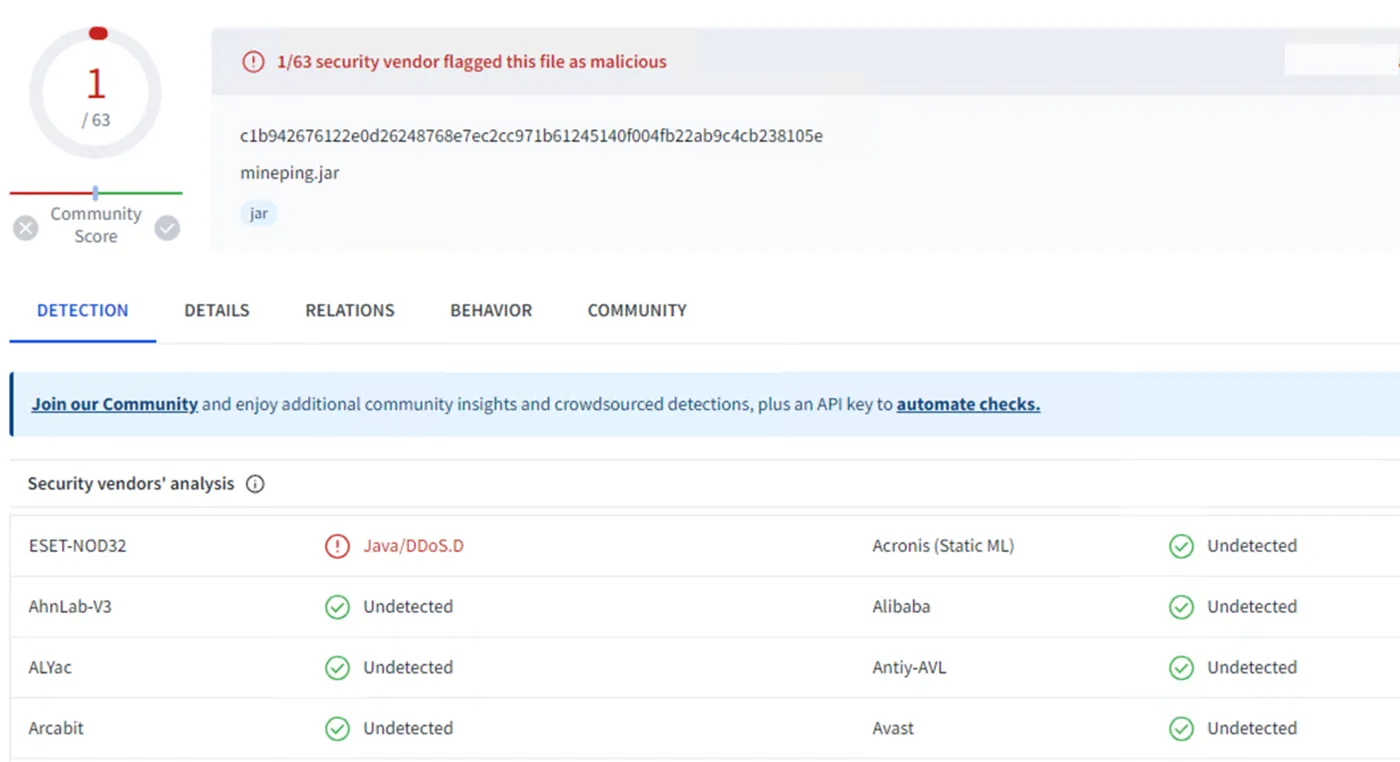Click the 1/63 detection score gauge
Viewport: 1400px width, 762px height.
(x=96, y=93)
